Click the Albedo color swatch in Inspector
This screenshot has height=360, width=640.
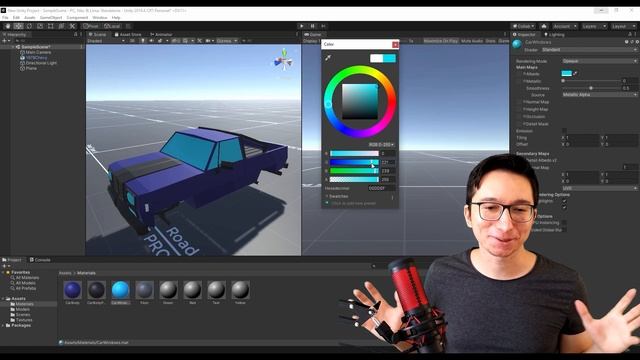[x=567, y=73]
